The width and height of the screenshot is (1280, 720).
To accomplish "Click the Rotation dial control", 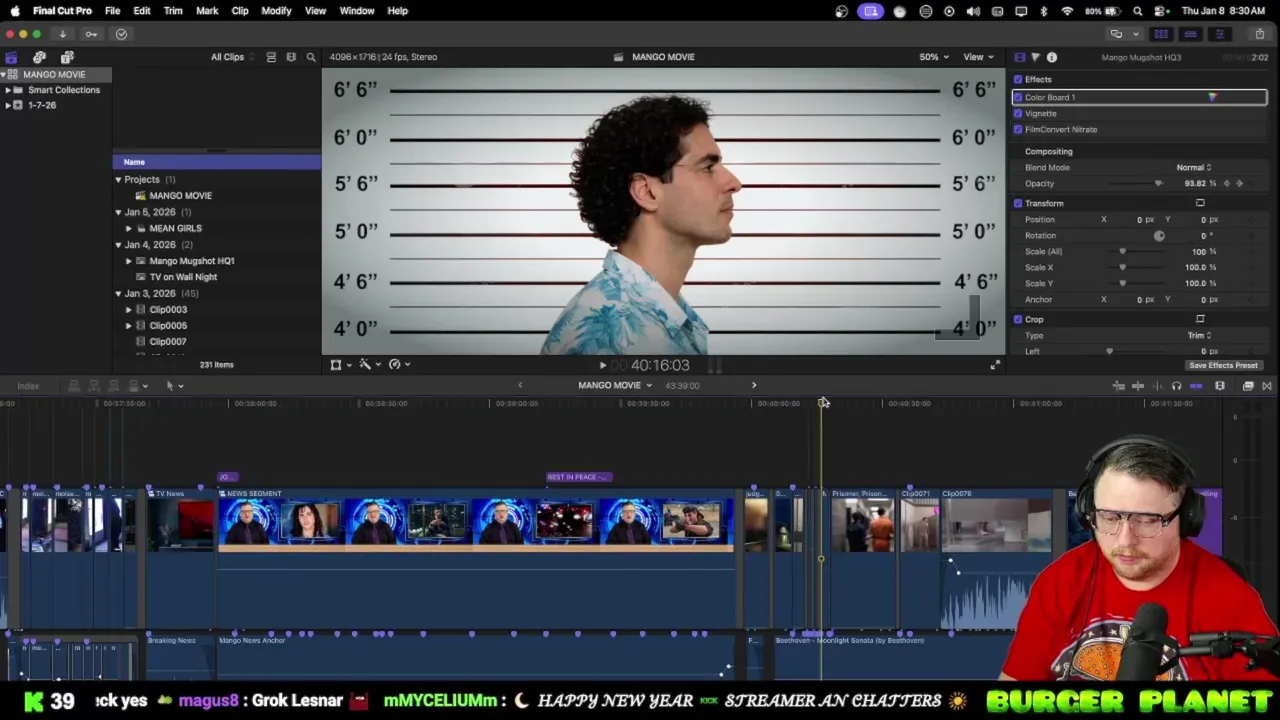I will (1159, 236).
